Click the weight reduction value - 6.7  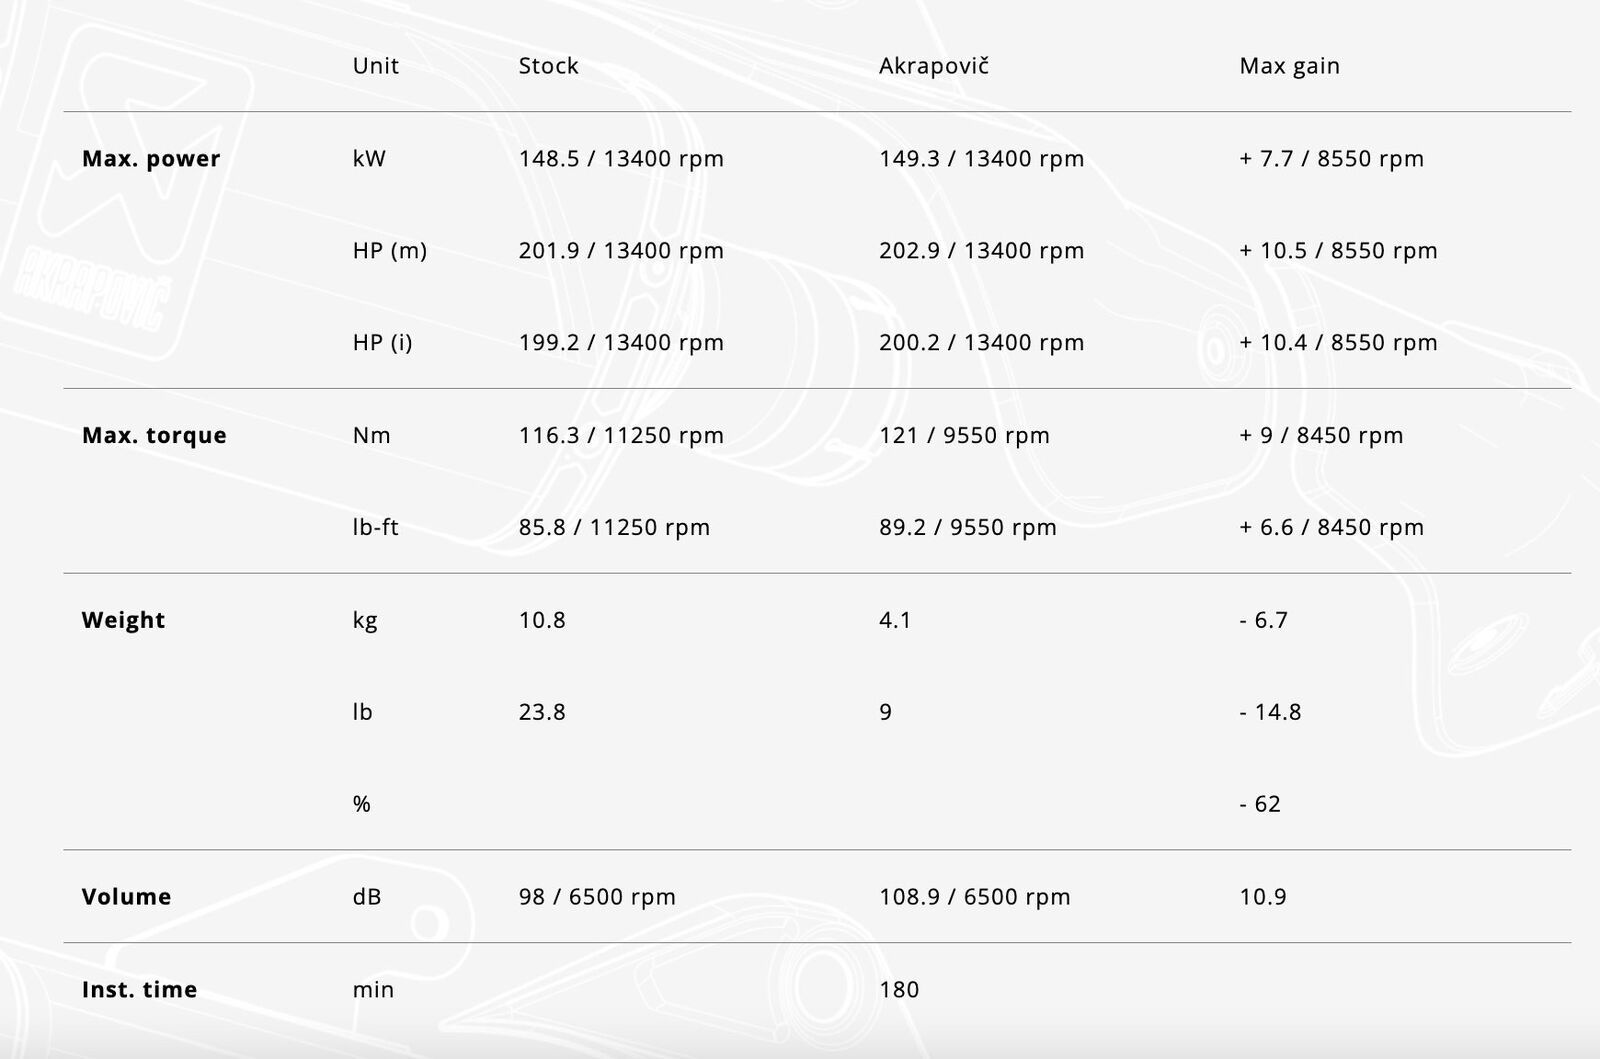1263,620
